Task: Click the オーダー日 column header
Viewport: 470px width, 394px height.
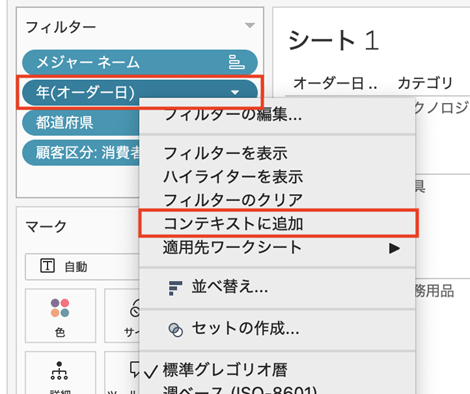Action: (335, 83)
